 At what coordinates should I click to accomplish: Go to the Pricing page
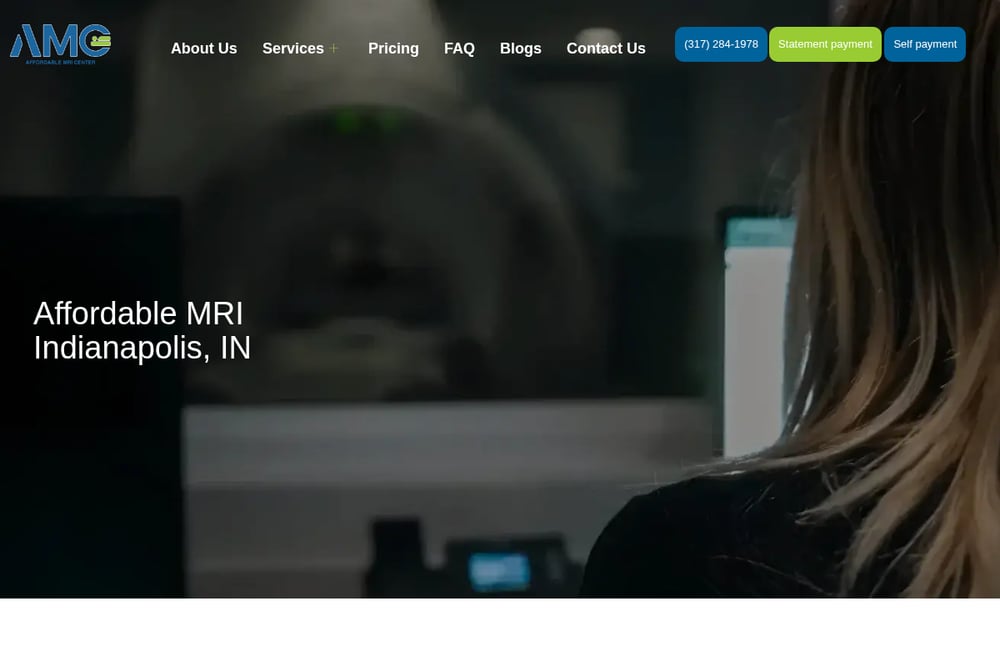tap(393, 48)
